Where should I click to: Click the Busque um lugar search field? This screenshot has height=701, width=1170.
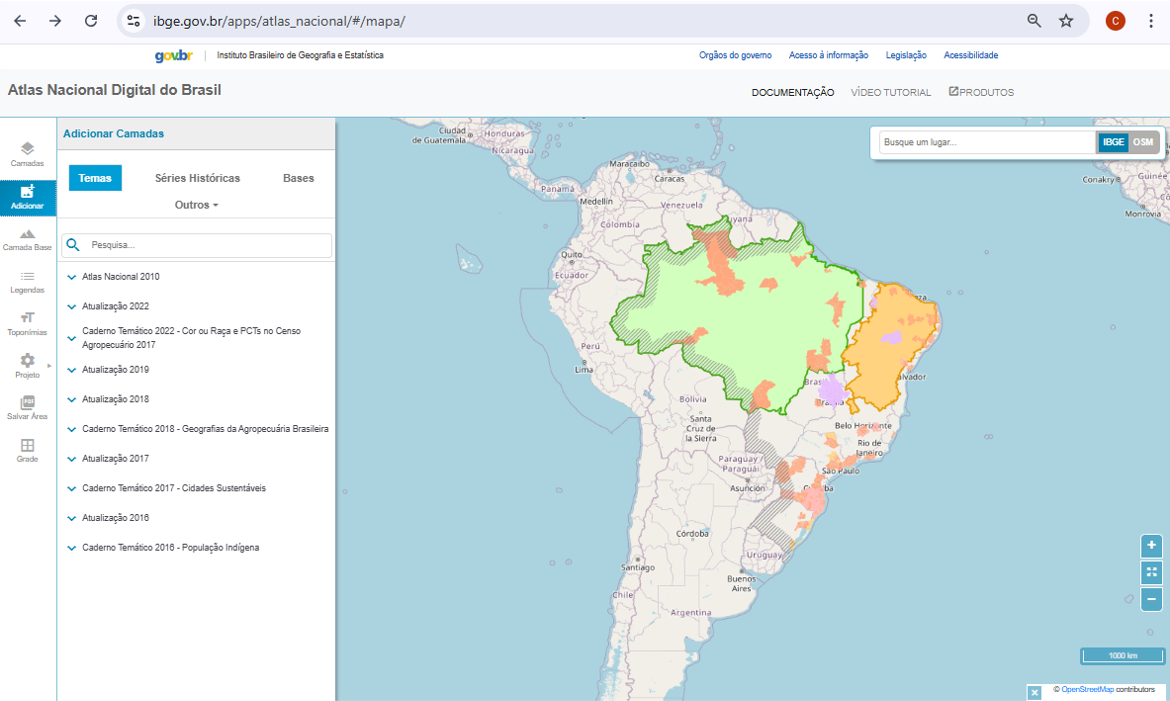pyautogui.click(x=986, y=143)
